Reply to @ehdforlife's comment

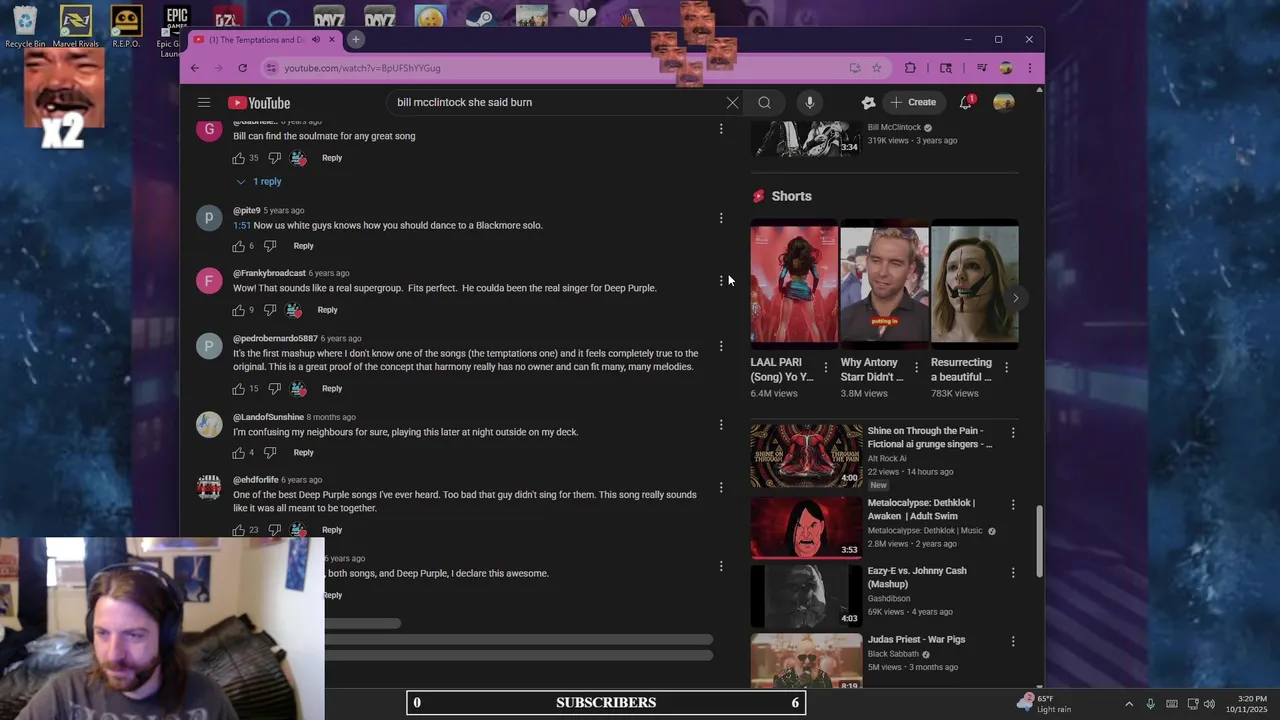332,530
